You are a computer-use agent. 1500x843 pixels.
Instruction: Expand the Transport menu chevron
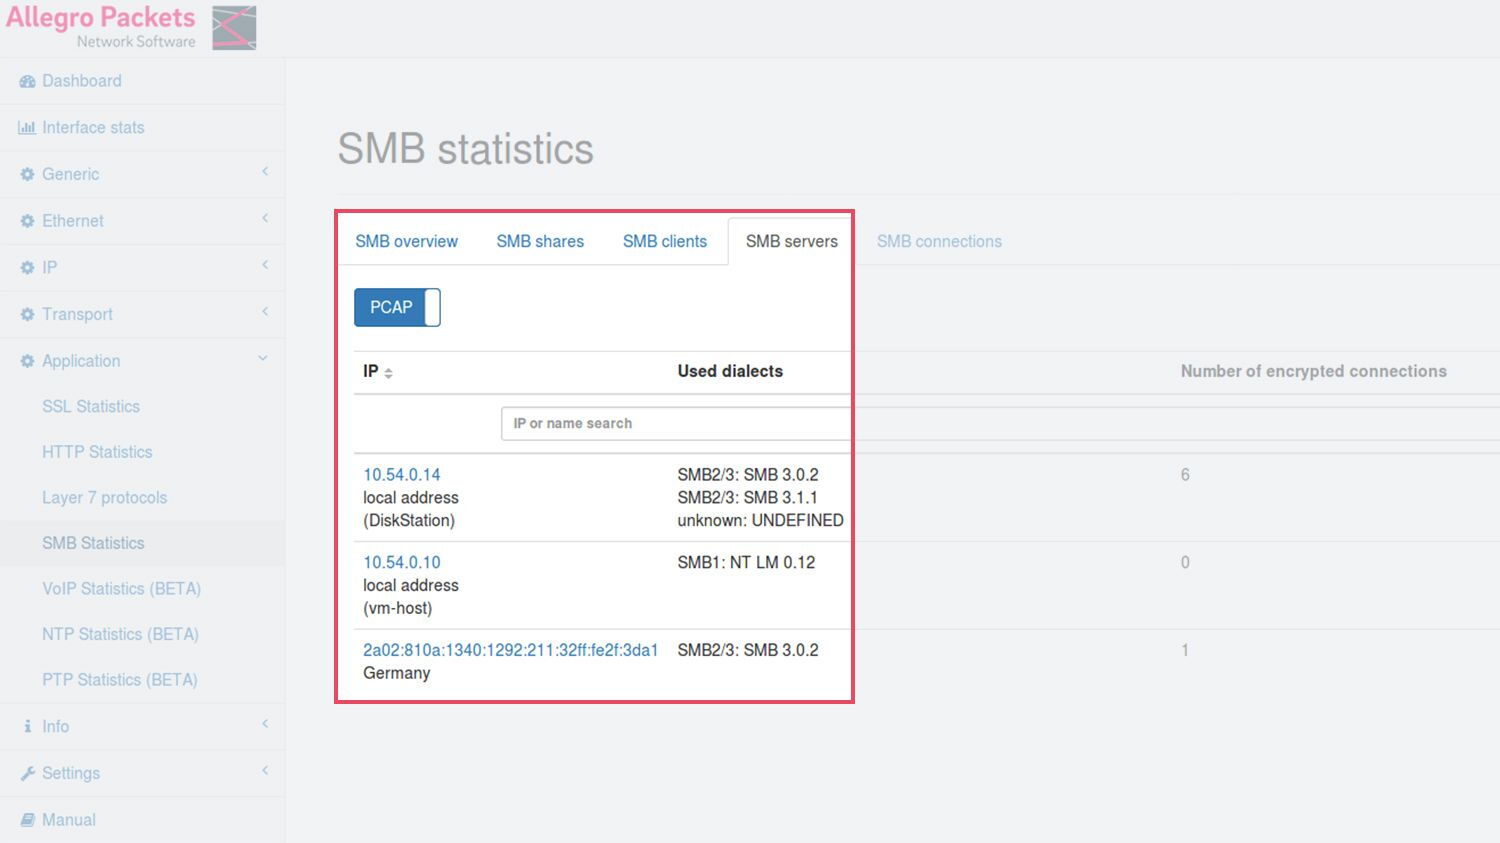tap(265, 312)
